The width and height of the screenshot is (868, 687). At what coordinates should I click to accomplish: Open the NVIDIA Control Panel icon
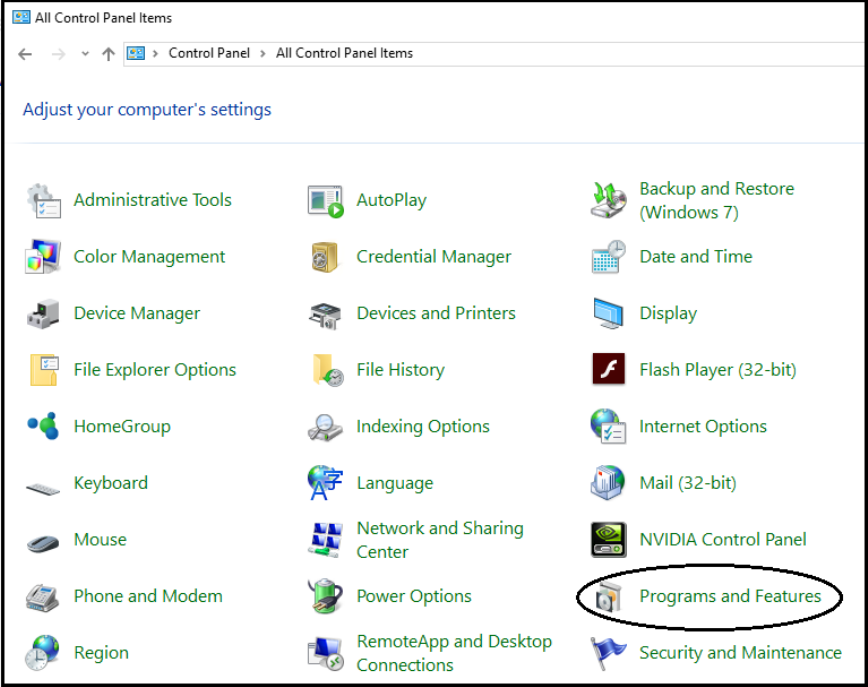tap(608, 539)
